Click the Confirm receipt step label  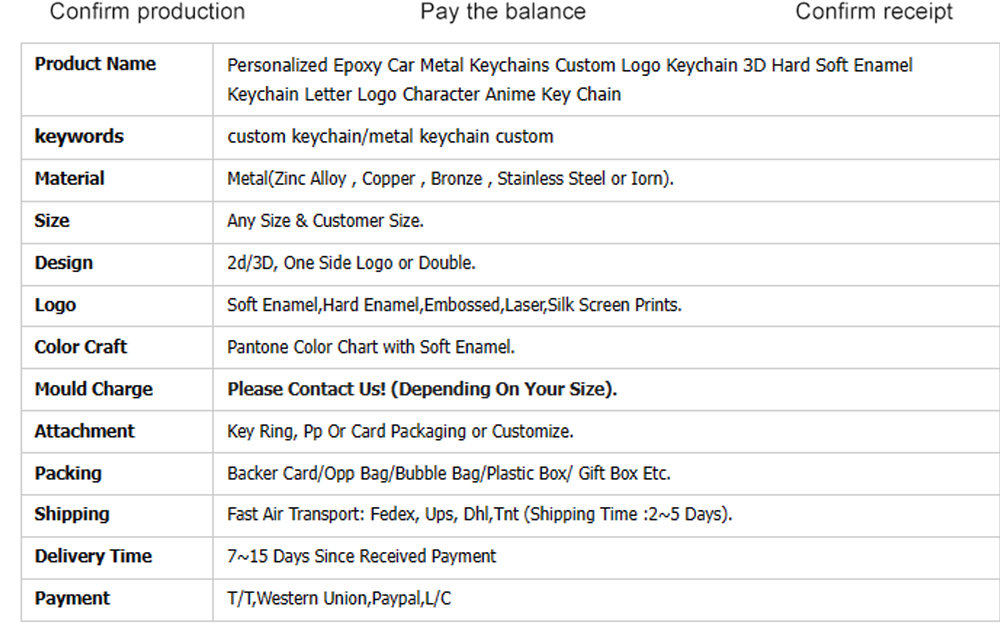[874, 11]
